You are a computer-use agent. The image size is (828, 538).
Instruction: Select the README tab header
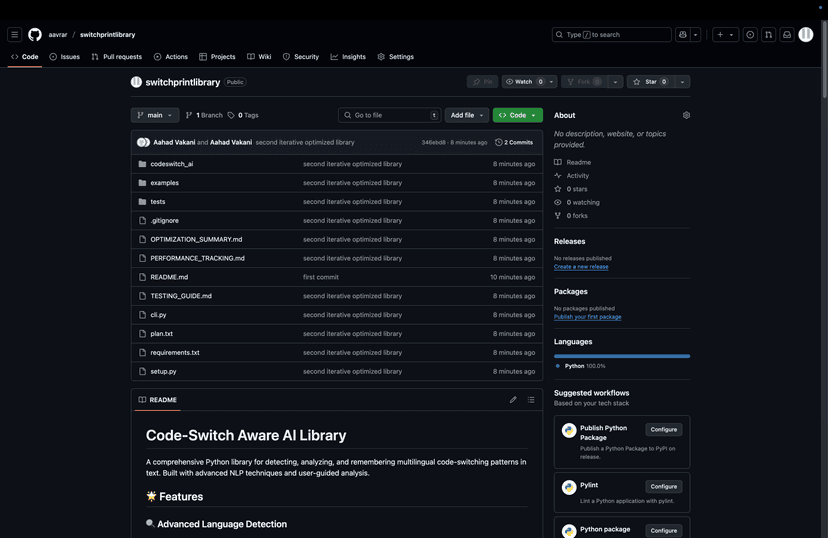(157, 400)
